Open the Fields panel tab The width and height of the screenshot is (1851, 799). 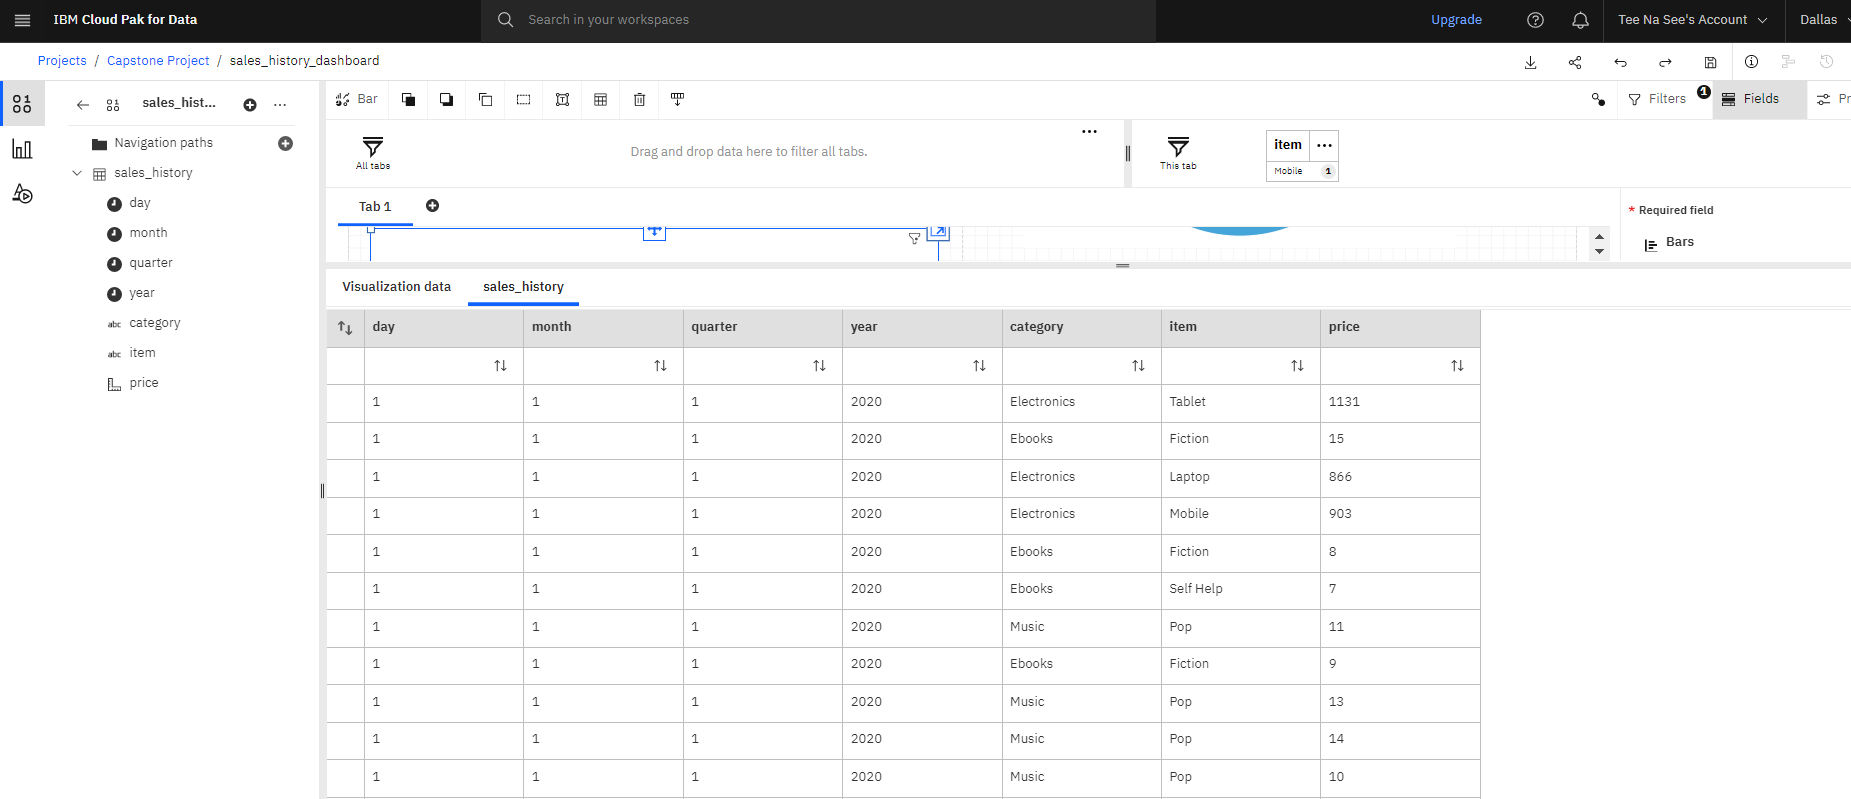pos(1760,99)
